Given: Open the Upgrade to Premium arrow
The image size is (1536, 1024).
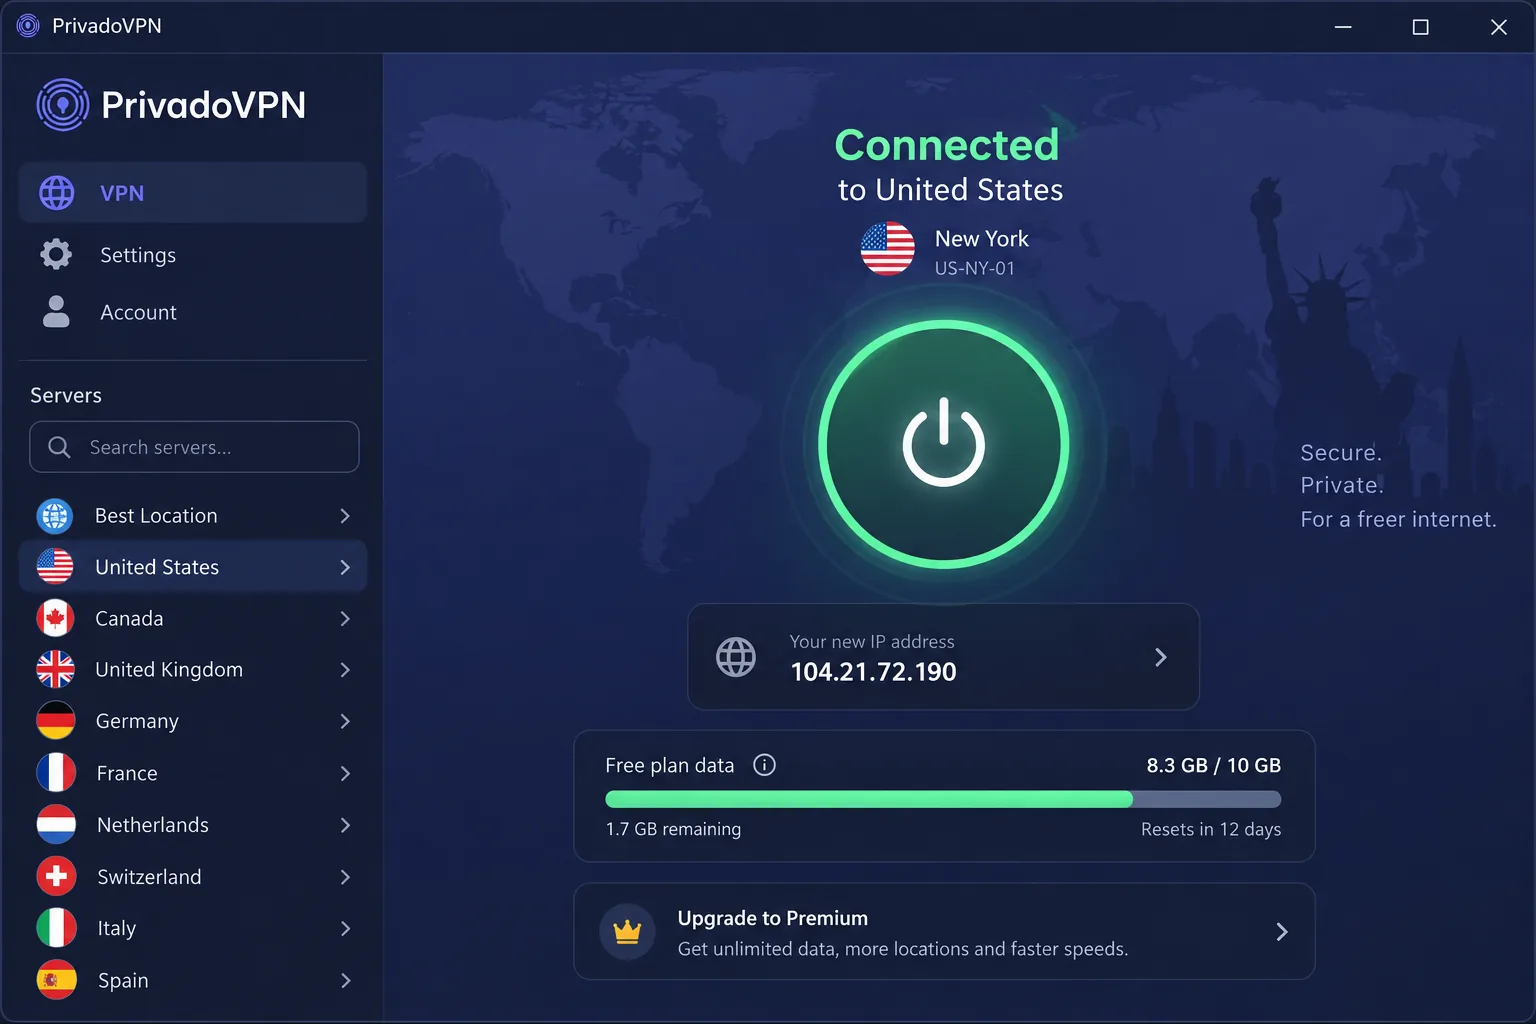Looking at the screenshot, I should pos(1282,932).
